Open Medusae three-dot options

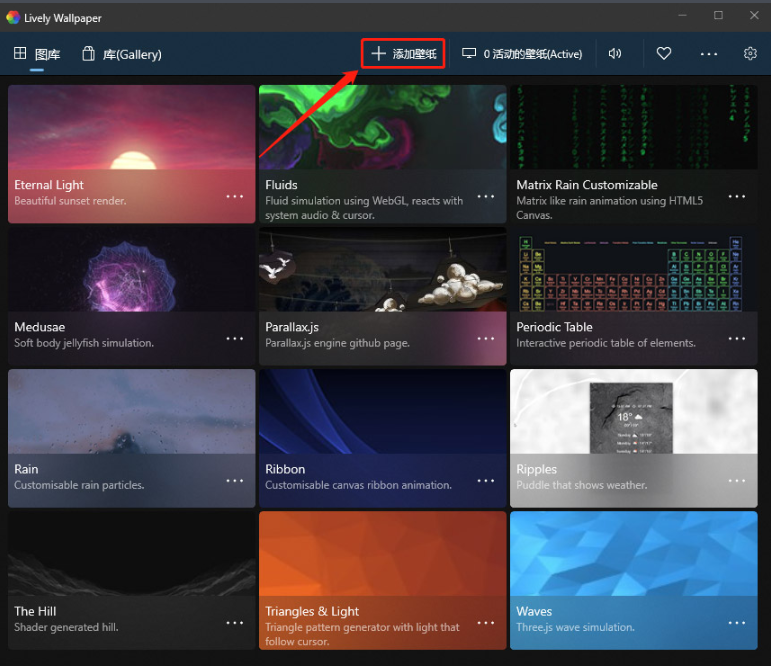[235, 338]
